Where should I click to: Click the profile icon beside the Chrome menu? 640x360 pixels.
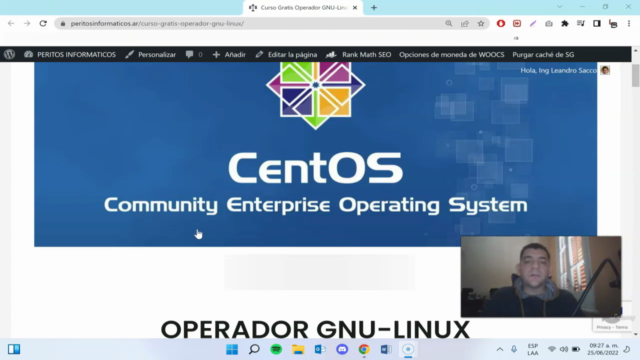click(613, 24)
